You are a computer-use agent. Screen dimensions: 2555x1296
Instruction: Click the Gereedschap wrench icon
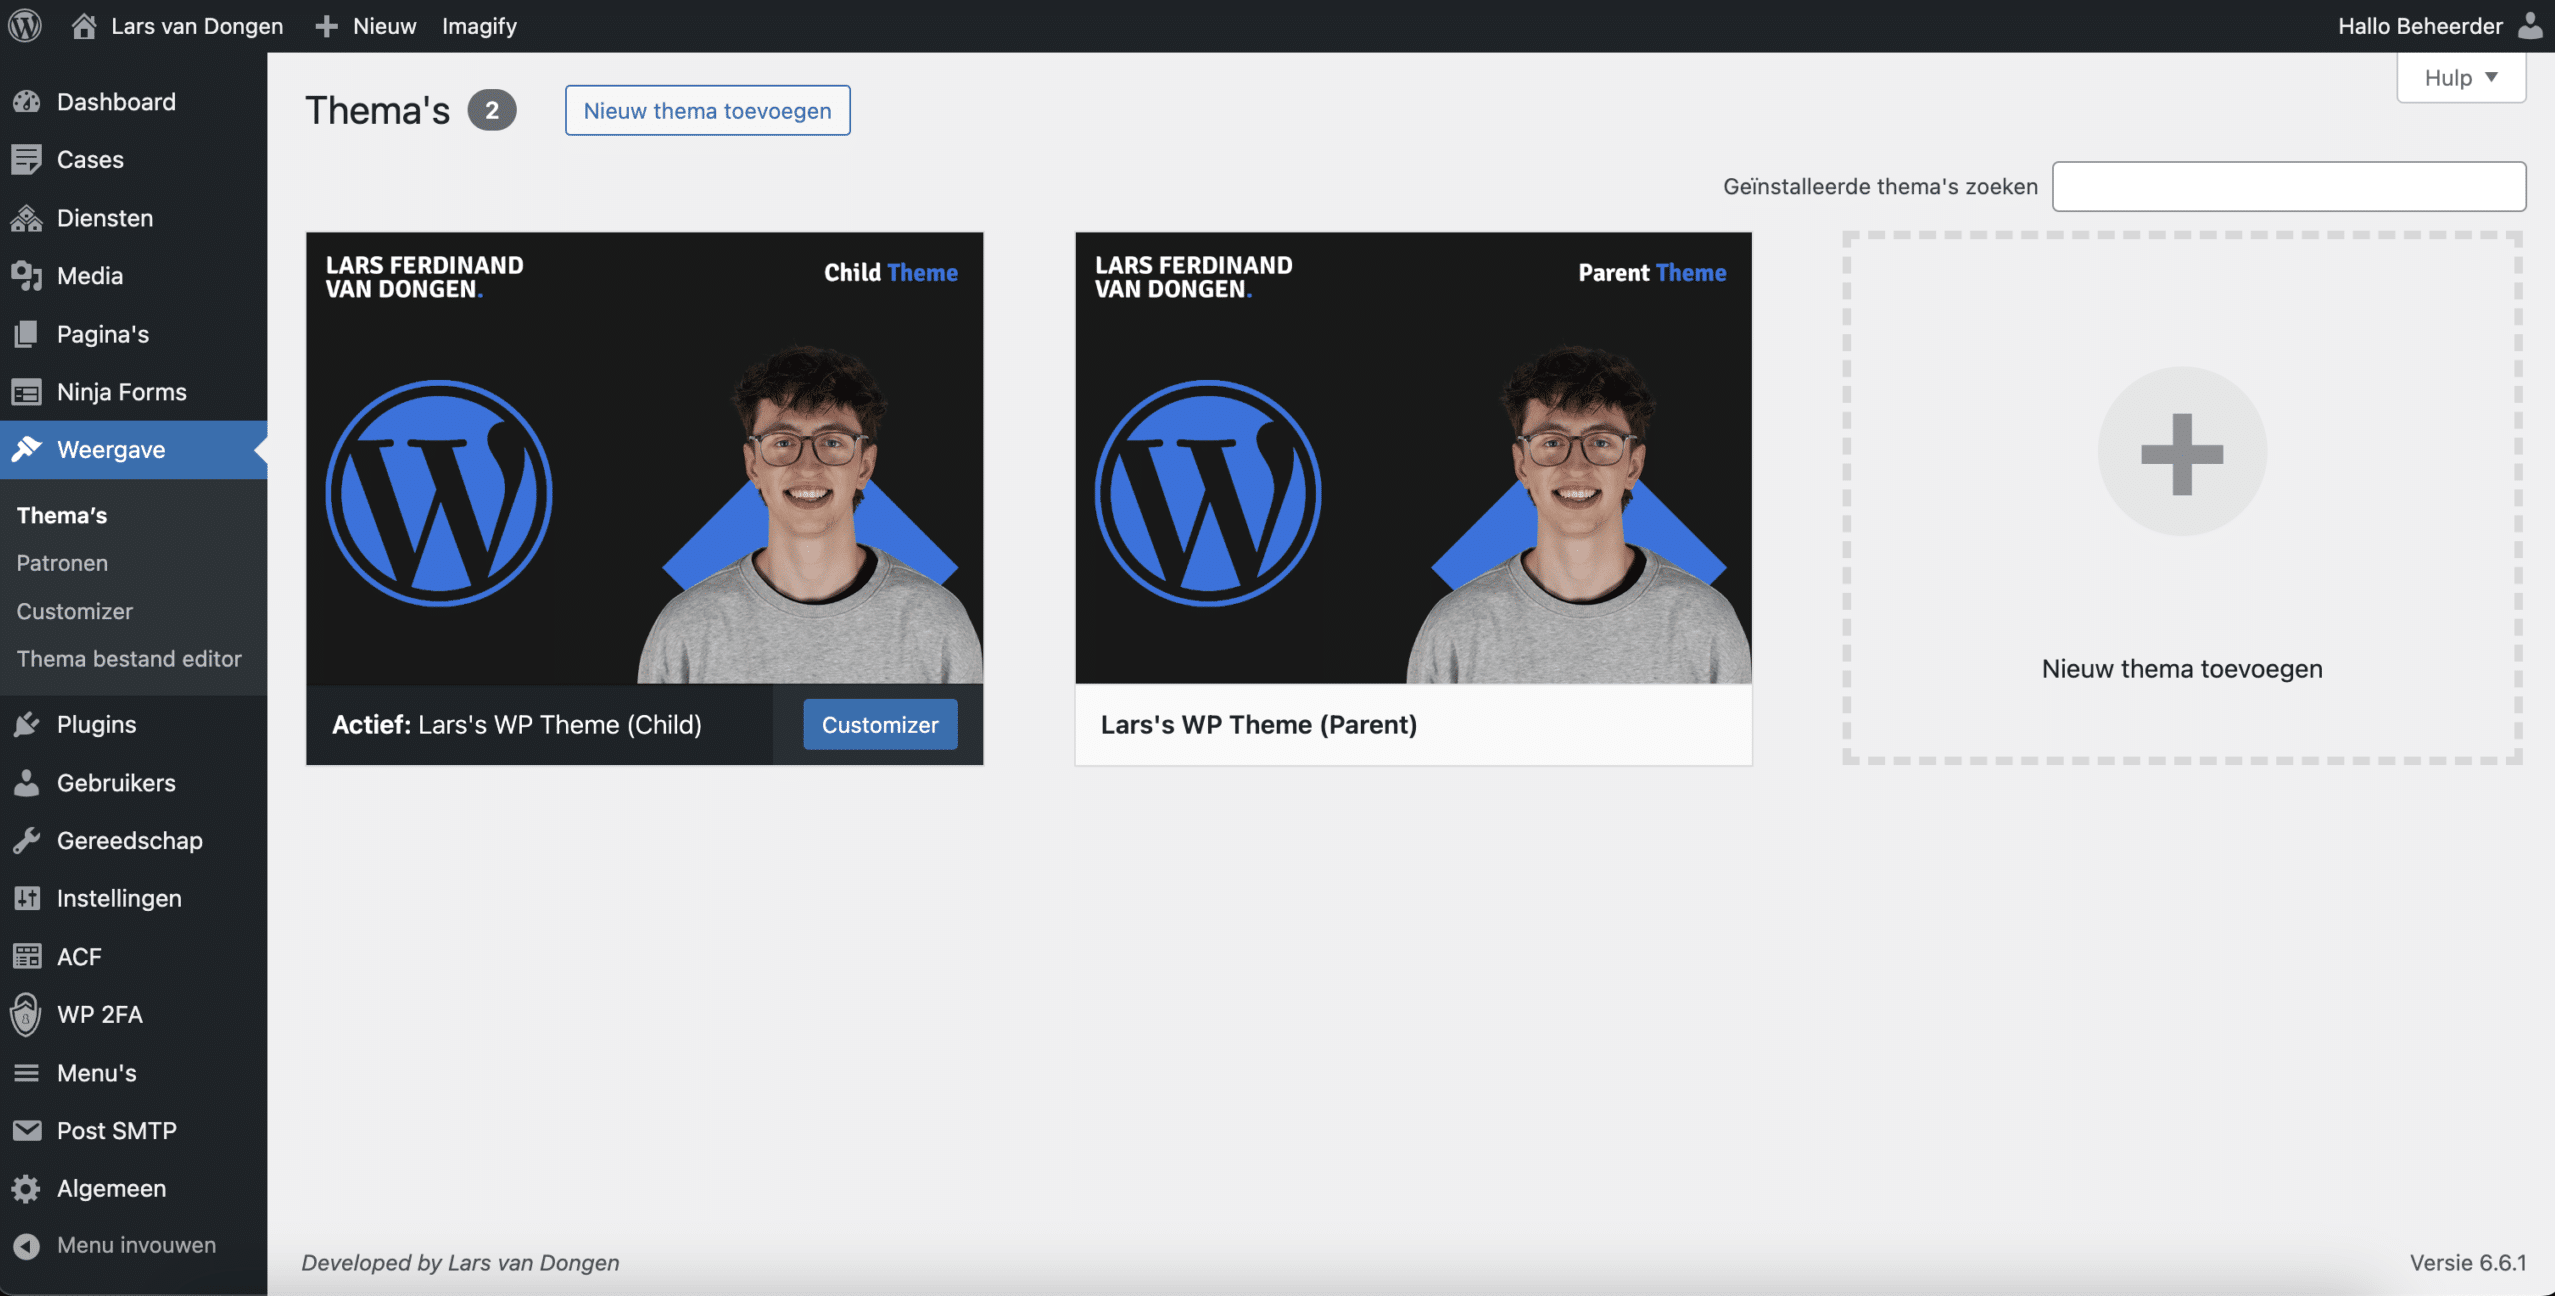[27, 841]
